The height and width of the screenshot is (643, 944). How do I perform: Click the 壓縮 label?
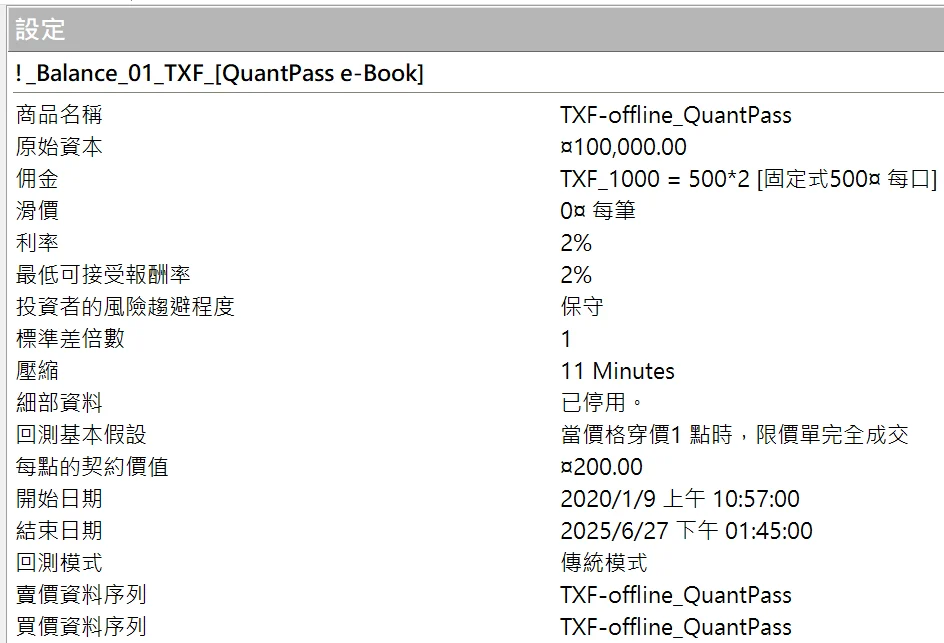click(37, 370)
